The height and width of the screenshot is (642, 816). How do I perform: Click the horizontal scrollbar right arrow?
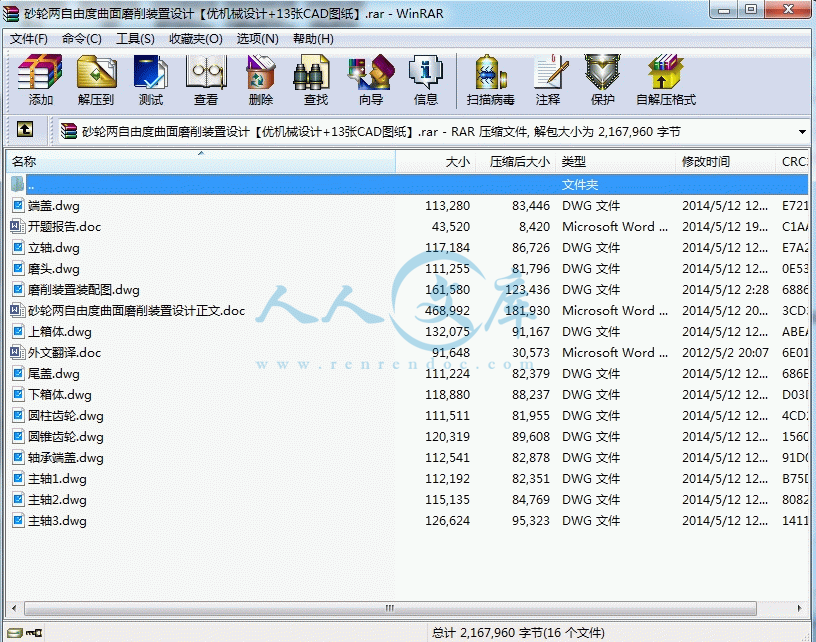[x=799, y=608]
